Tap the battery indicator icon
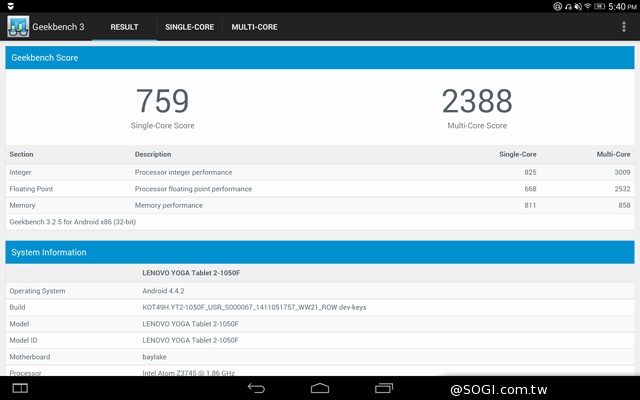This screenshot has width=640, height=400. tap(597, 6)
